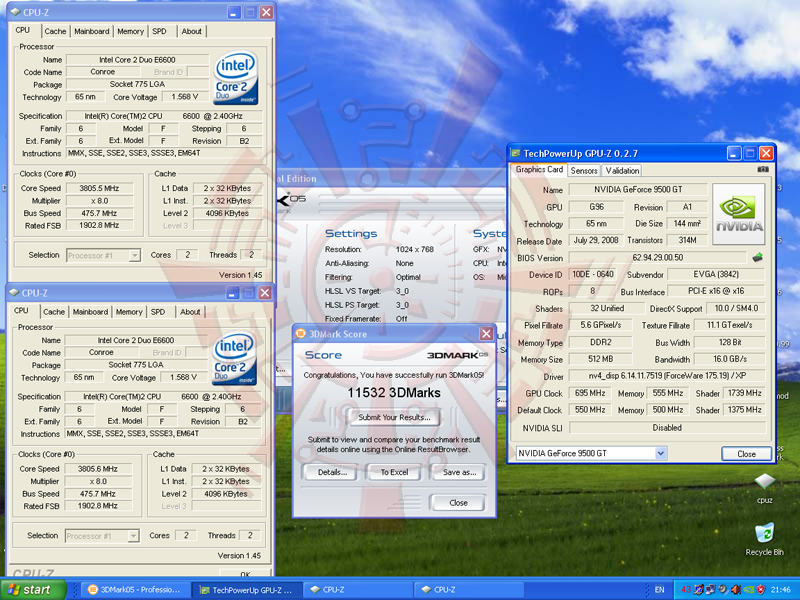The height and width of the screenshot is (600, 800).
Task: Click the 3DMark Score title bar icon
Action: [x=301, y=334]
